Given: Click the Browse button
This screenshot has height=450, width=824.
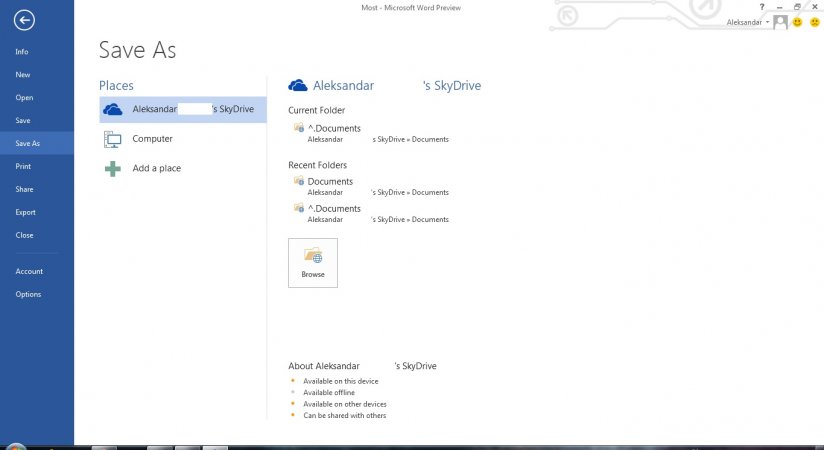Looking at the screenshot, I should tap(313, 263).
